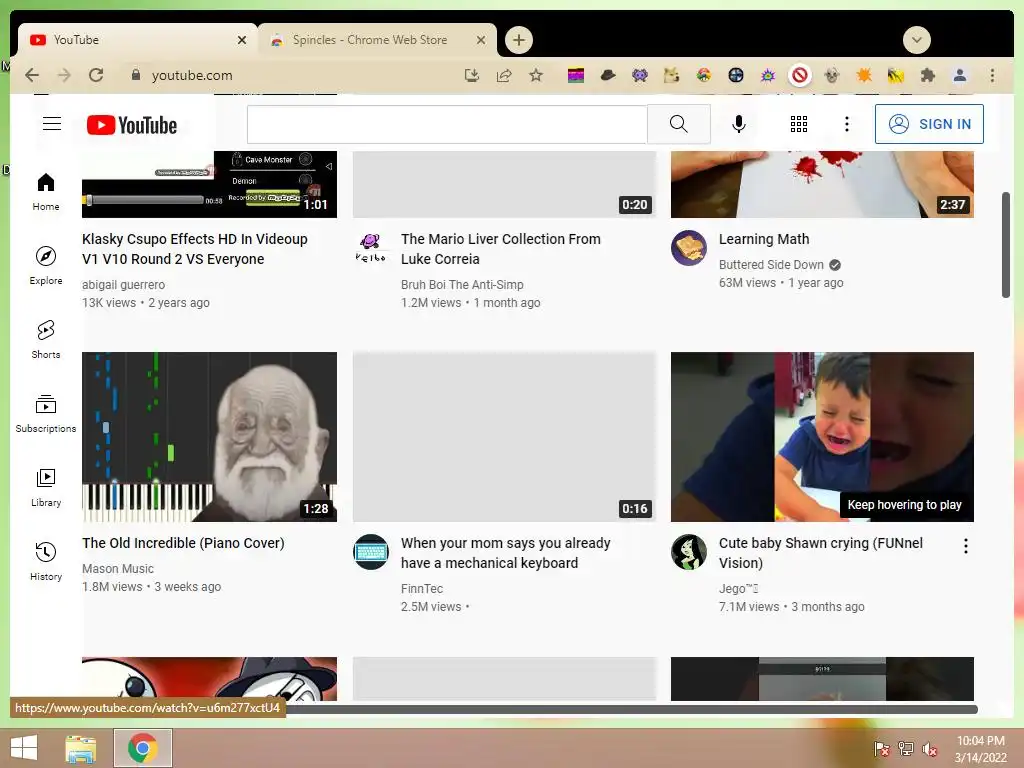
Task: Open the taskbar clock and date
Action: coord(980,749)
